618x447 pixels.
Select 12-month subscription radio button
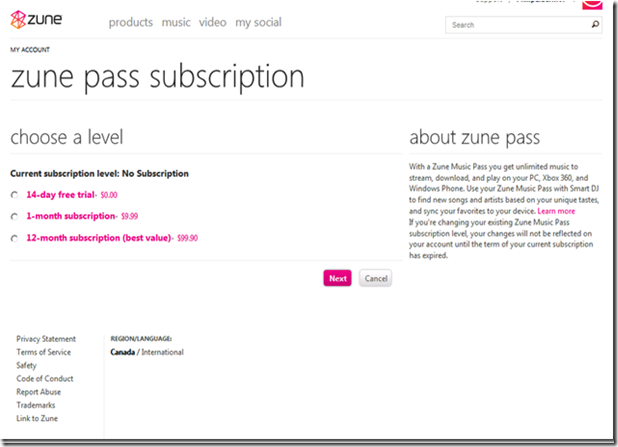coord(14,238)
